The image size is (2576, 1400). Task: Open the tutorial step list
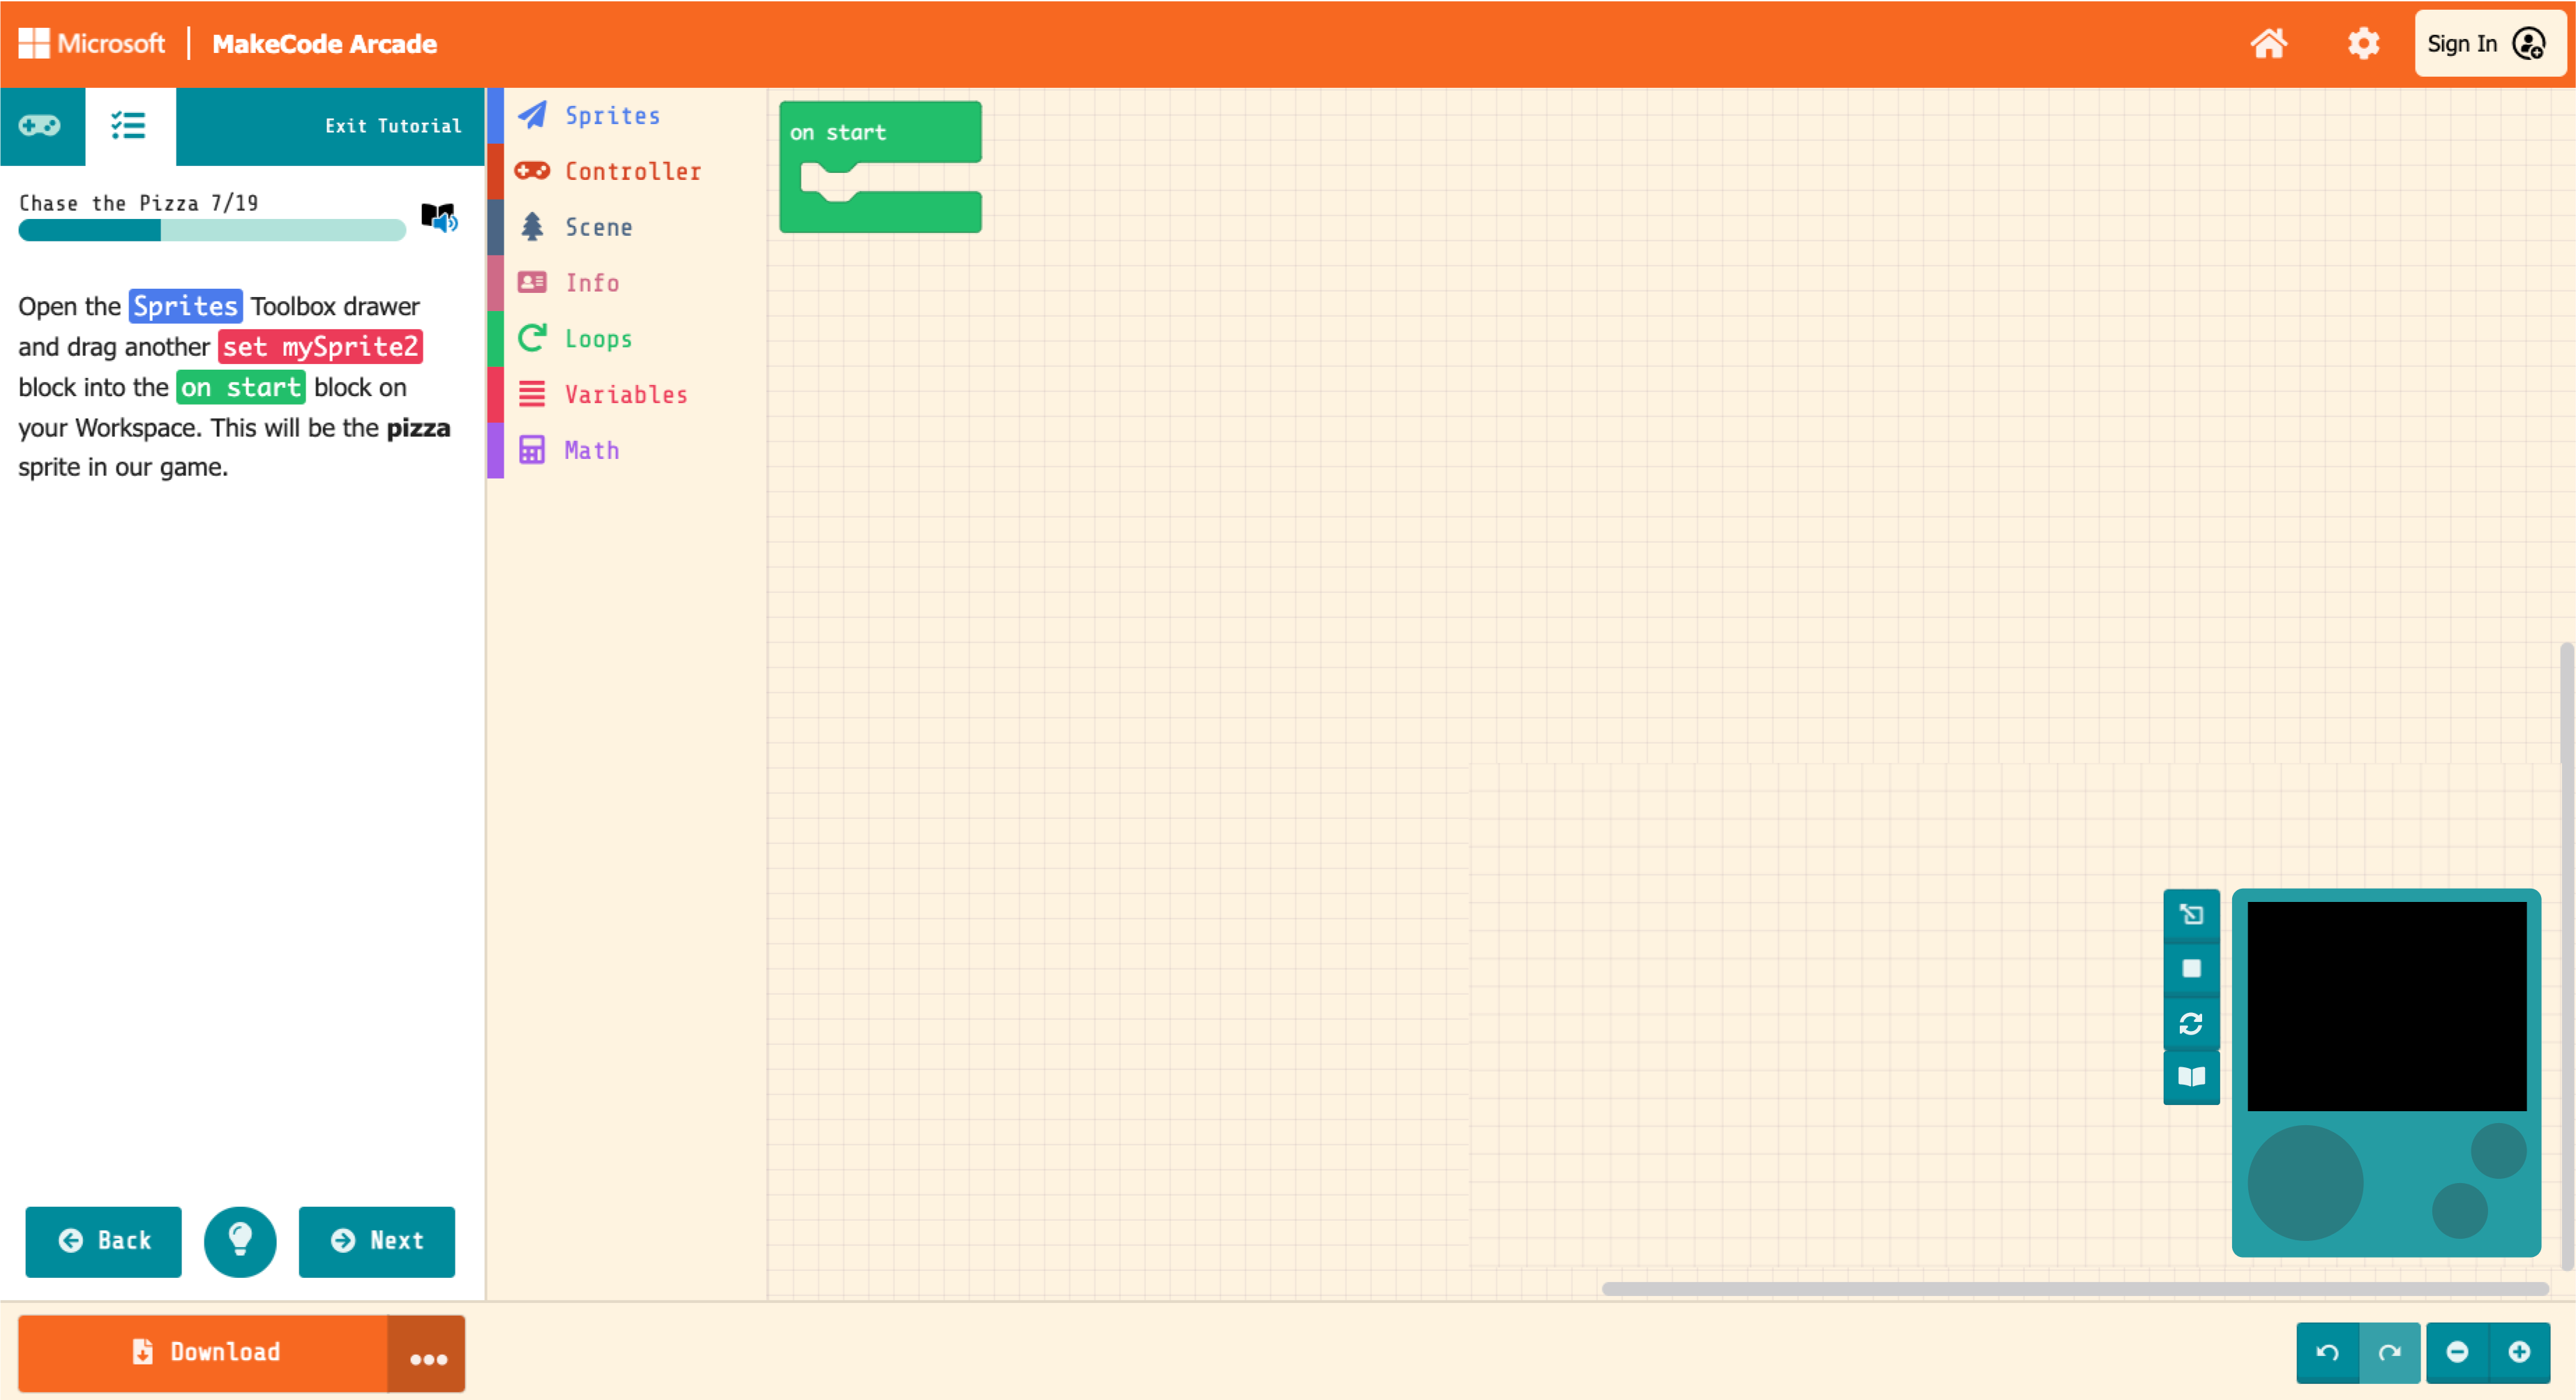pyautogui.click(x=128, y=126)
